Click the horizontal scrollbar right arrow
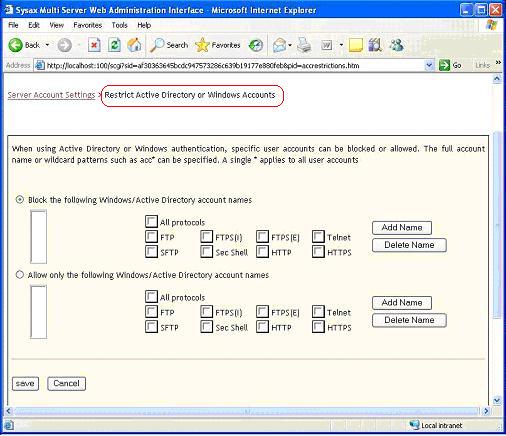Screen dimensions: 506x436 (486, 411)
